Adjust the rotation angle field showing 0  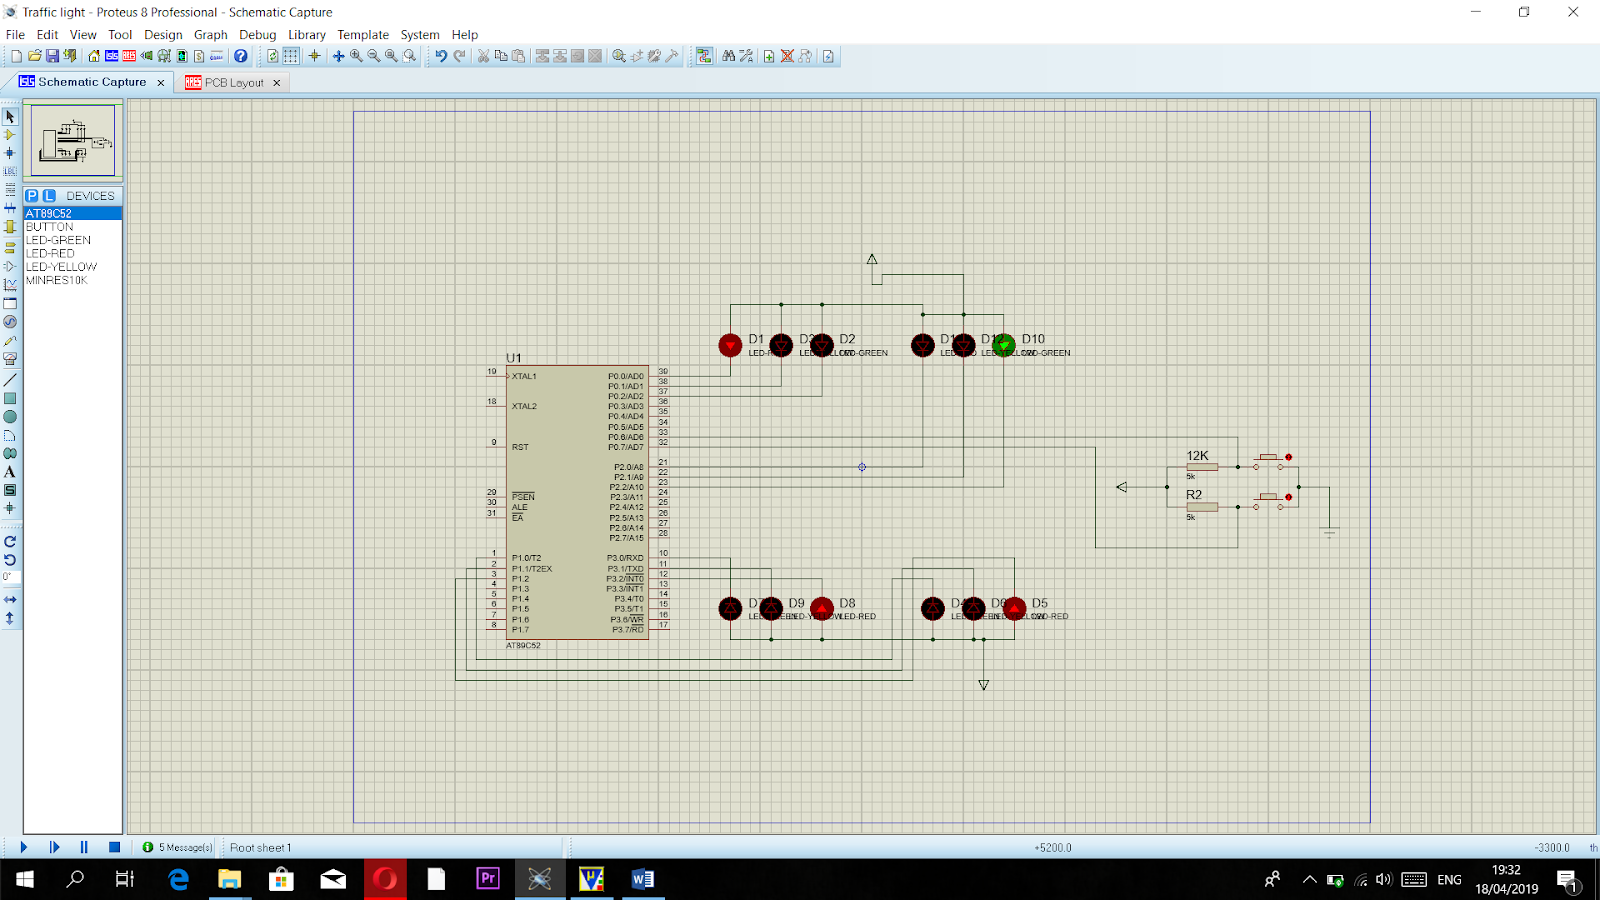click(x=12, y=578)
